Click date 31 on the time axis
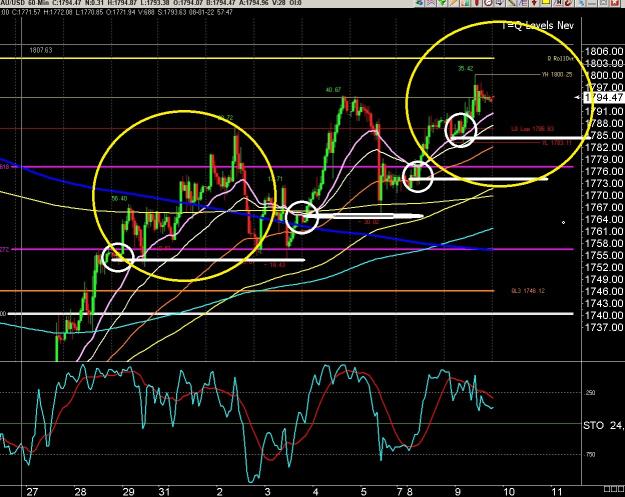Image resolution: width=625 pixels, height=497 pixels. pyautogui.click(x=164, y=491)
